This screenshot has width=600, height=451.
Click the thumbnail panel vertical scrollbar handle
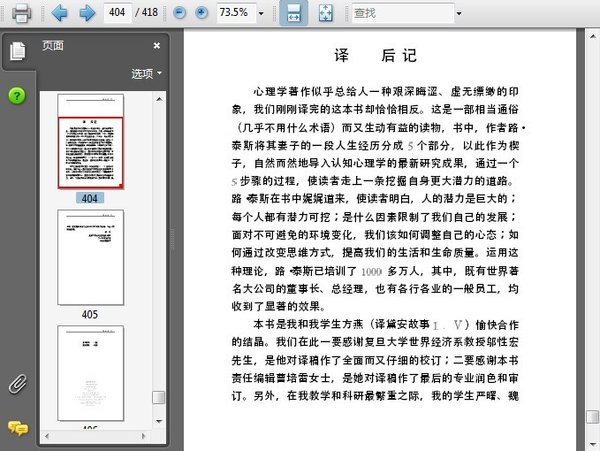click(x=158, y=397)
